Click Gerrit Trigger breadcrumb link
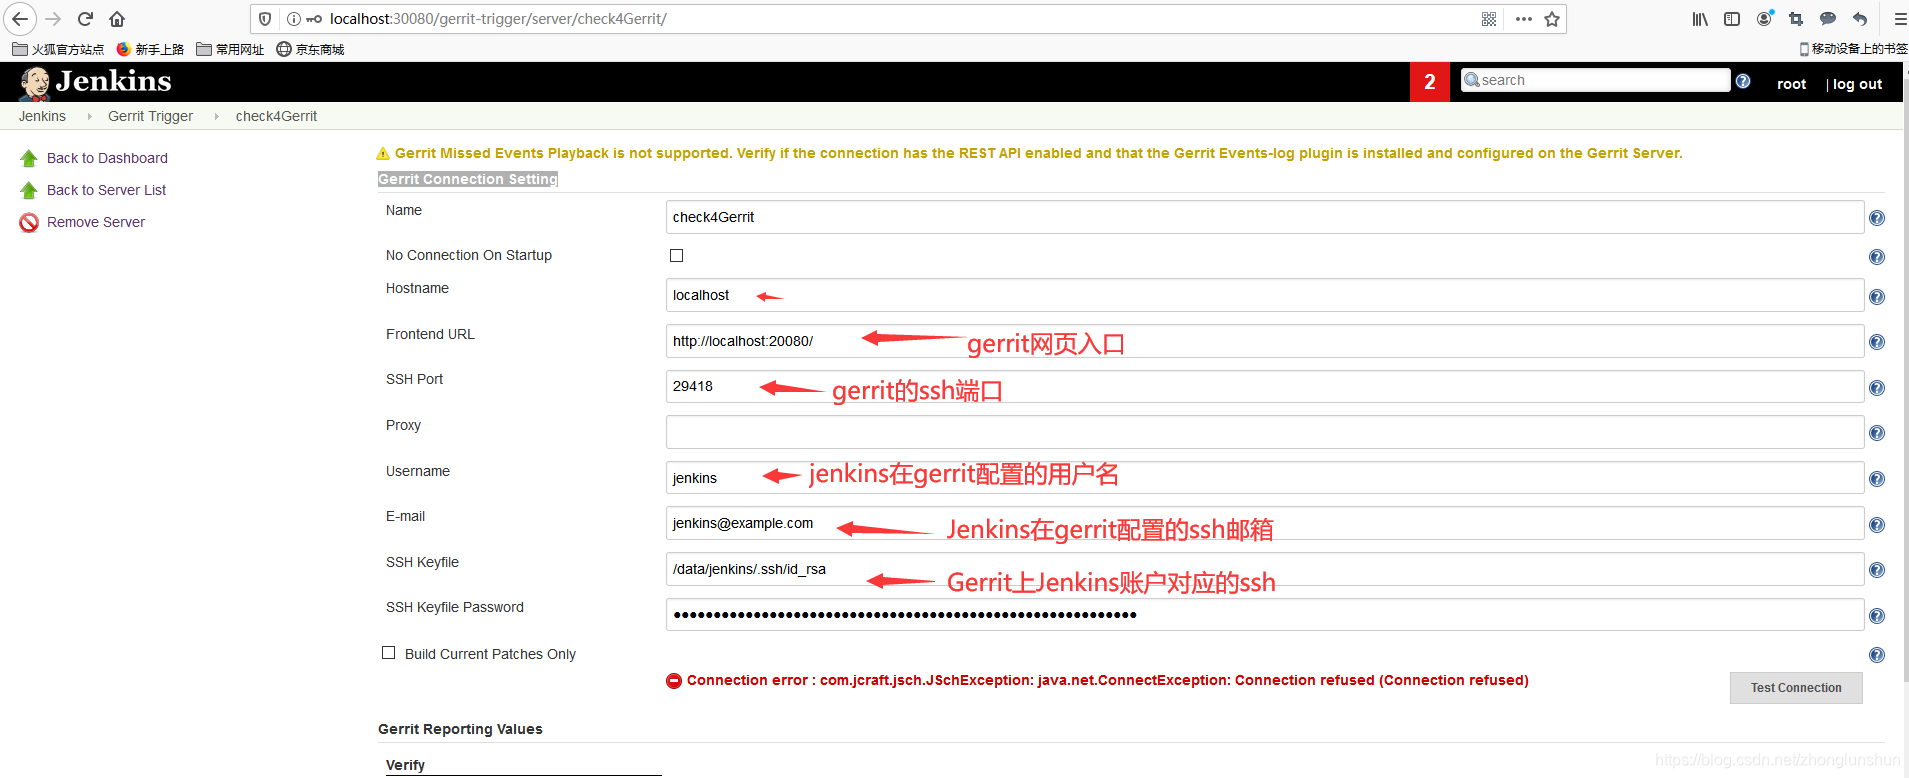Image resolution: width=1909 pixels, height=778 pixels. pos(151,116)
